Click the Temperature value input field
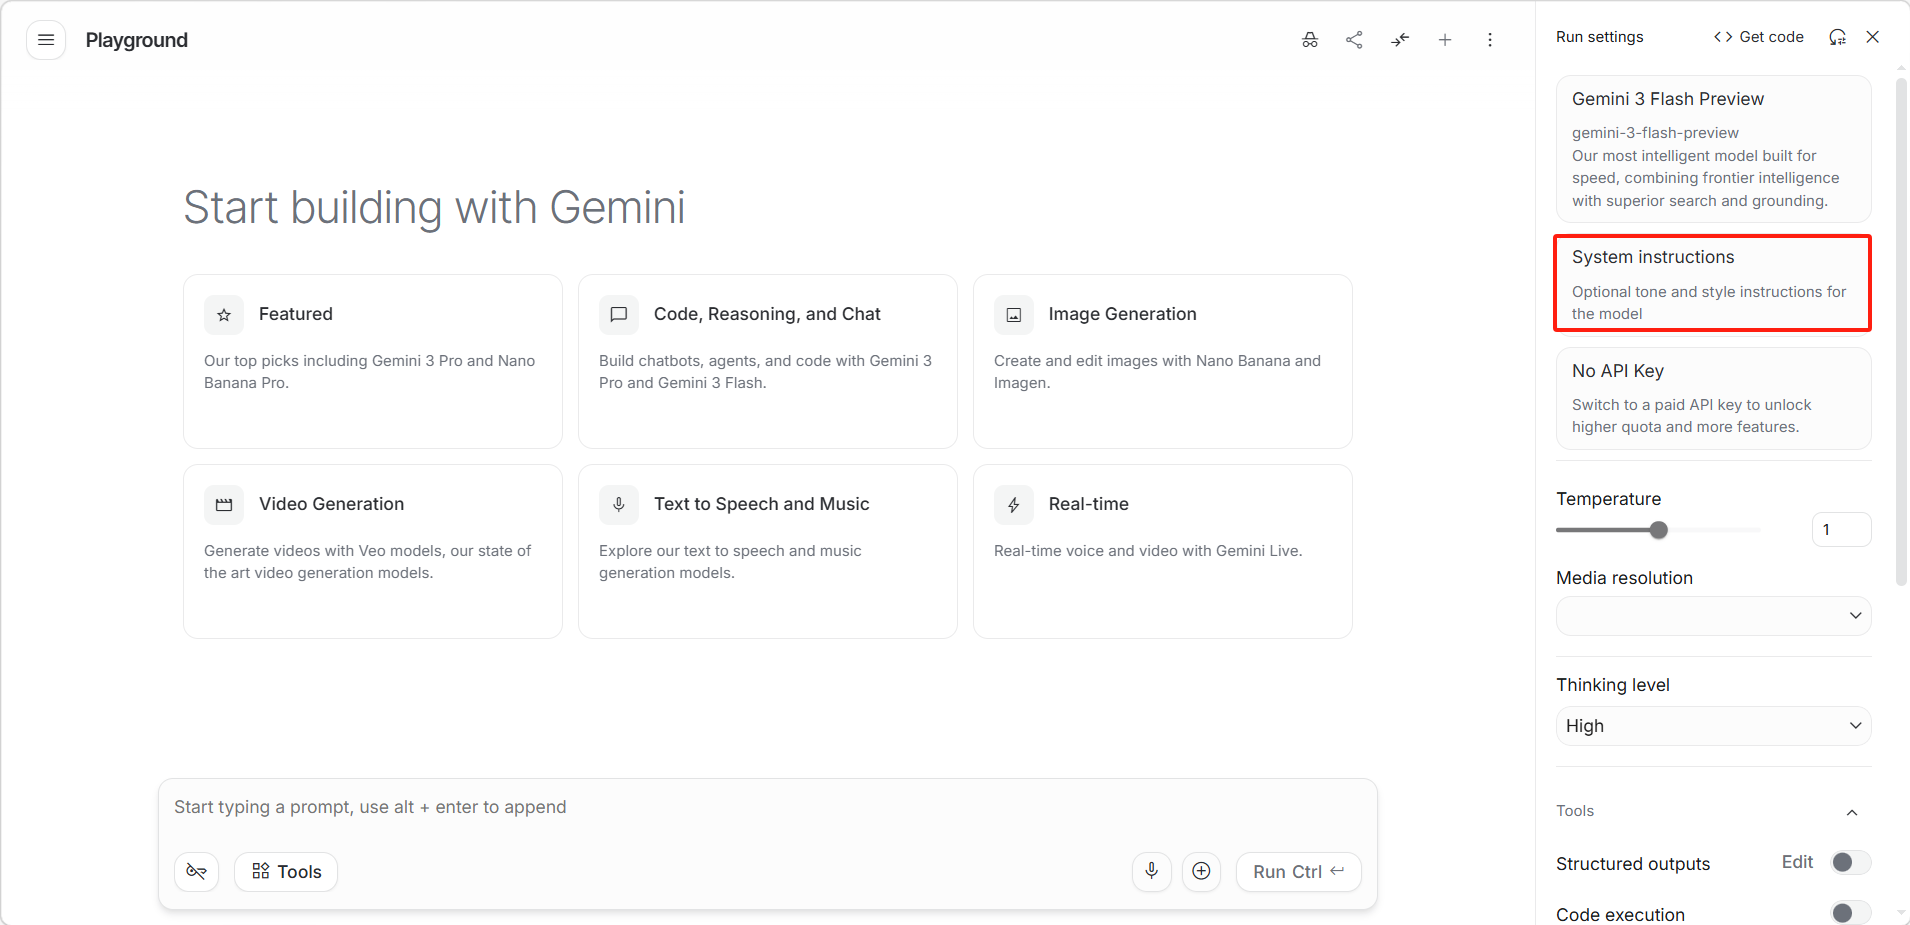The height and width of the screenshot is (925, 1910). (1841, 530)
